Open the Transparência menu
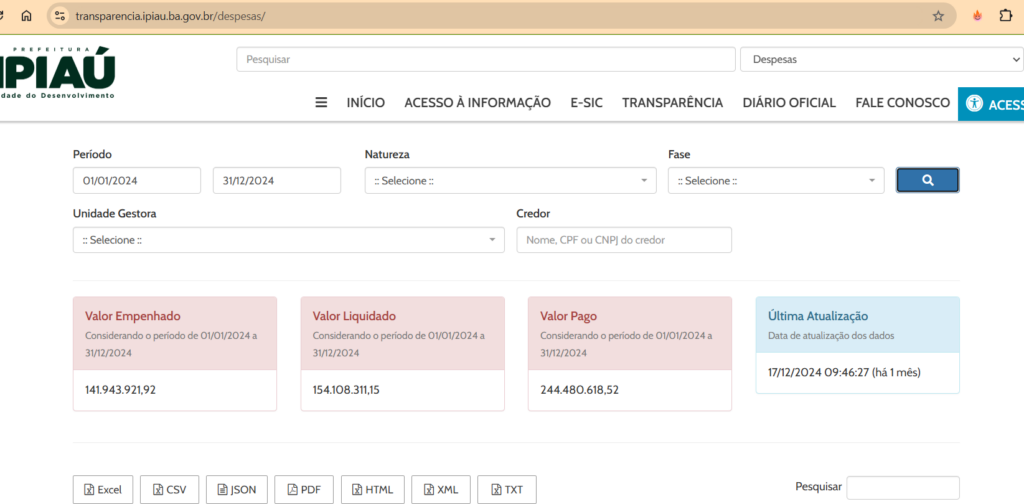 672,102
